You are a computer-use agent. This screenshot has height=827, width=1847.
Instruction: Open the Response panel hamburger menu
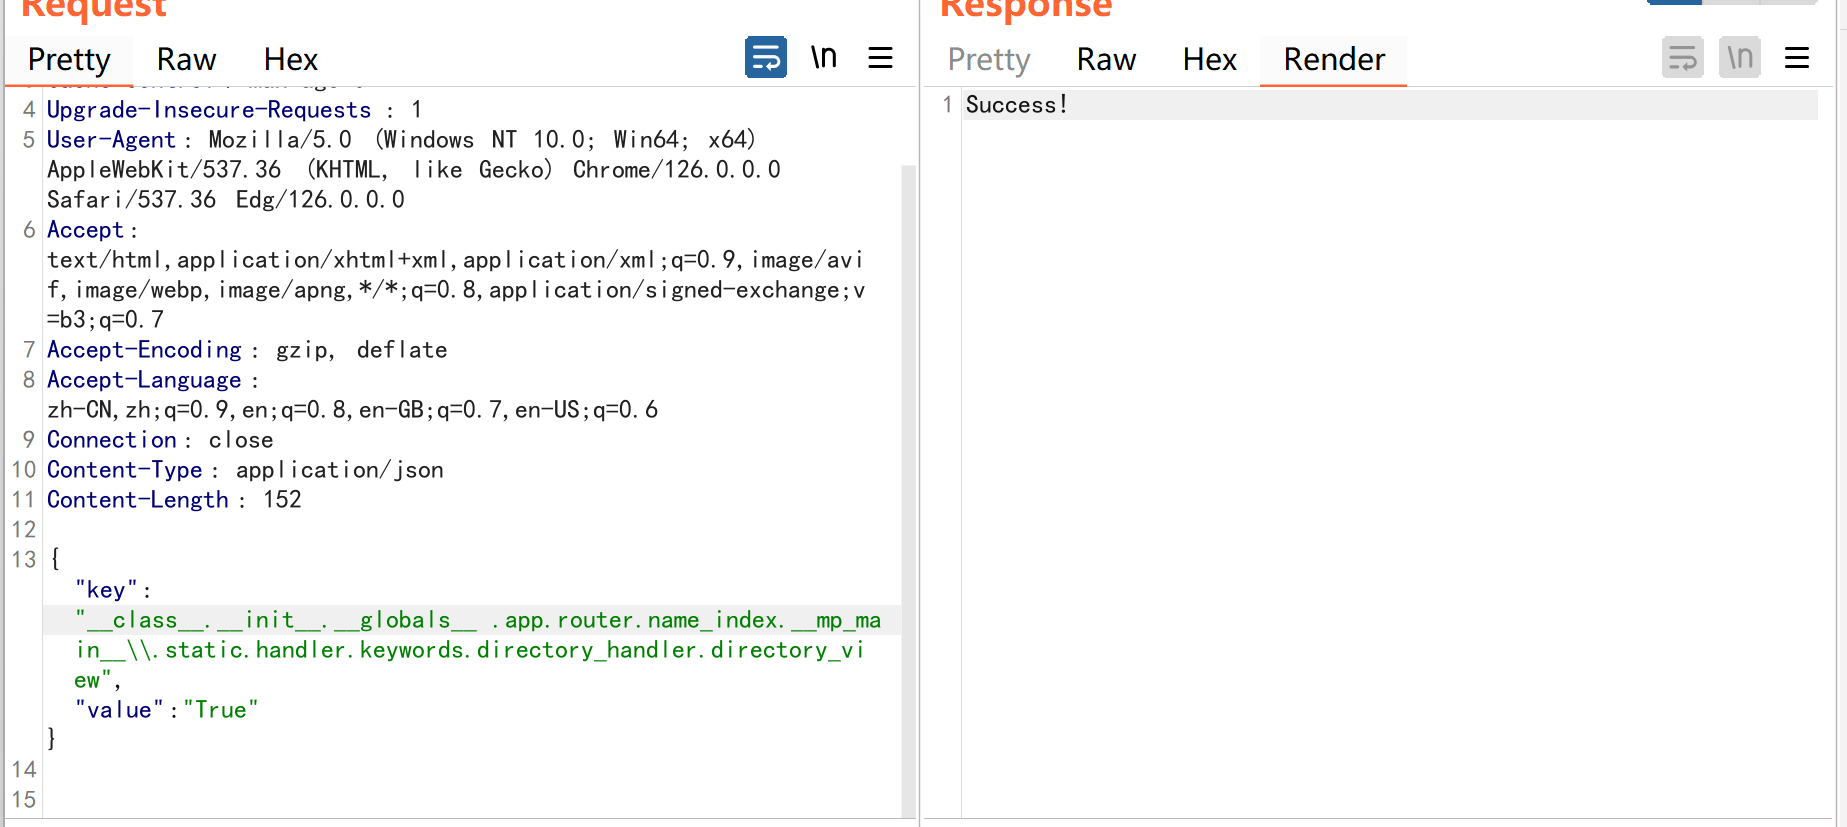[1797, 58]
